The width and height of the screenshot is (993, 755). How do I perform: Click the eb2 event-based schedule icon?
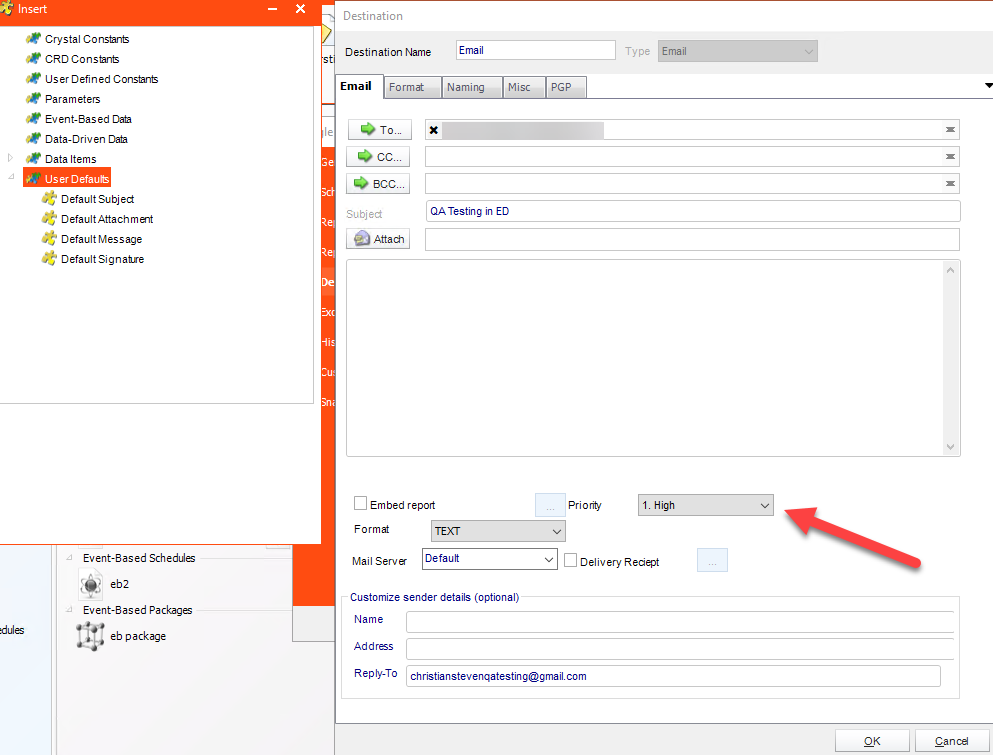point(91,585)
